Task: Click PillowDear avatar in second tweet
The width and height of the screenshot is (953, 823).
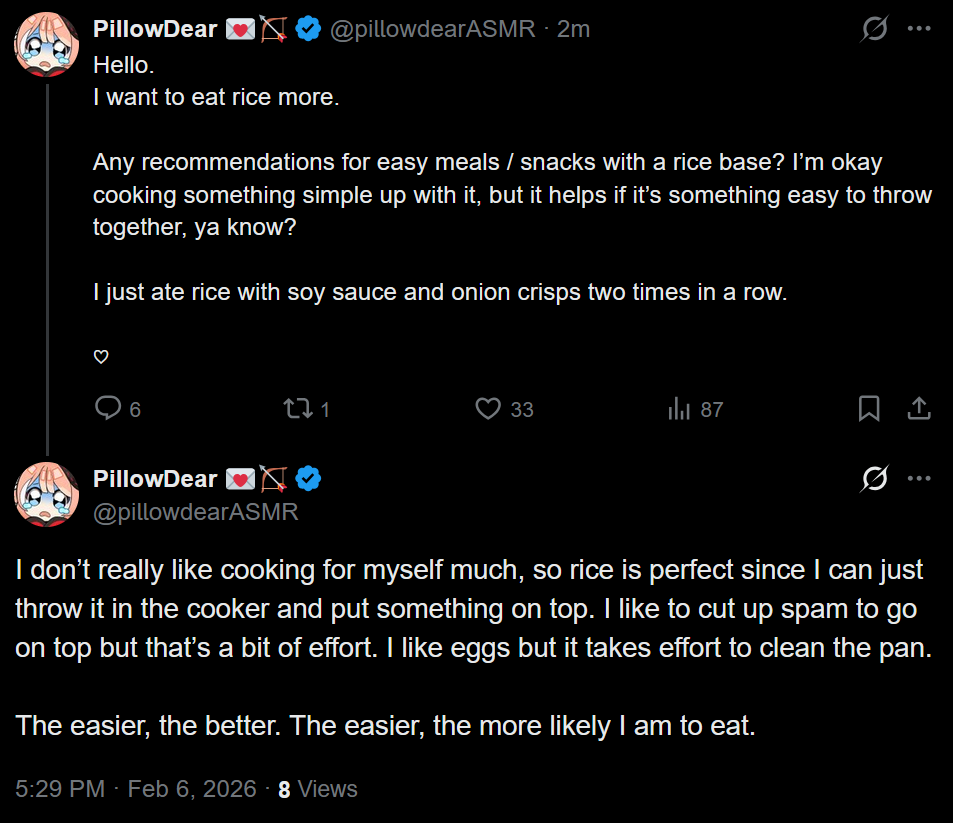Action: click(46, 494)
